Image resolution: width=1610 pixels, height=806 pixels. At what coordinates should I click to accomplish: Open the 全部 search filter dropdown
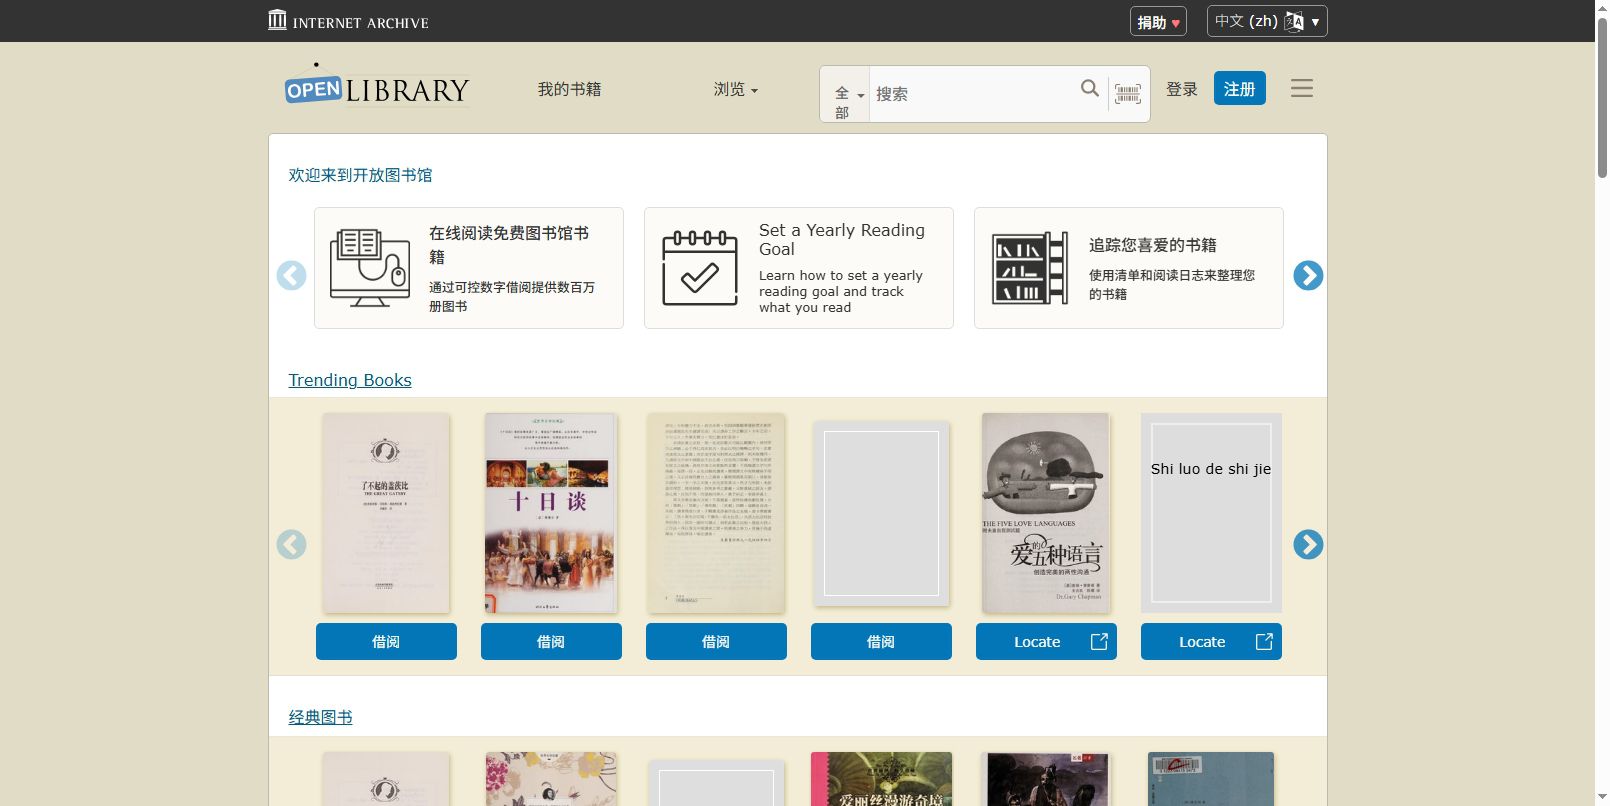pyautogui.click(x=845, y=95)
